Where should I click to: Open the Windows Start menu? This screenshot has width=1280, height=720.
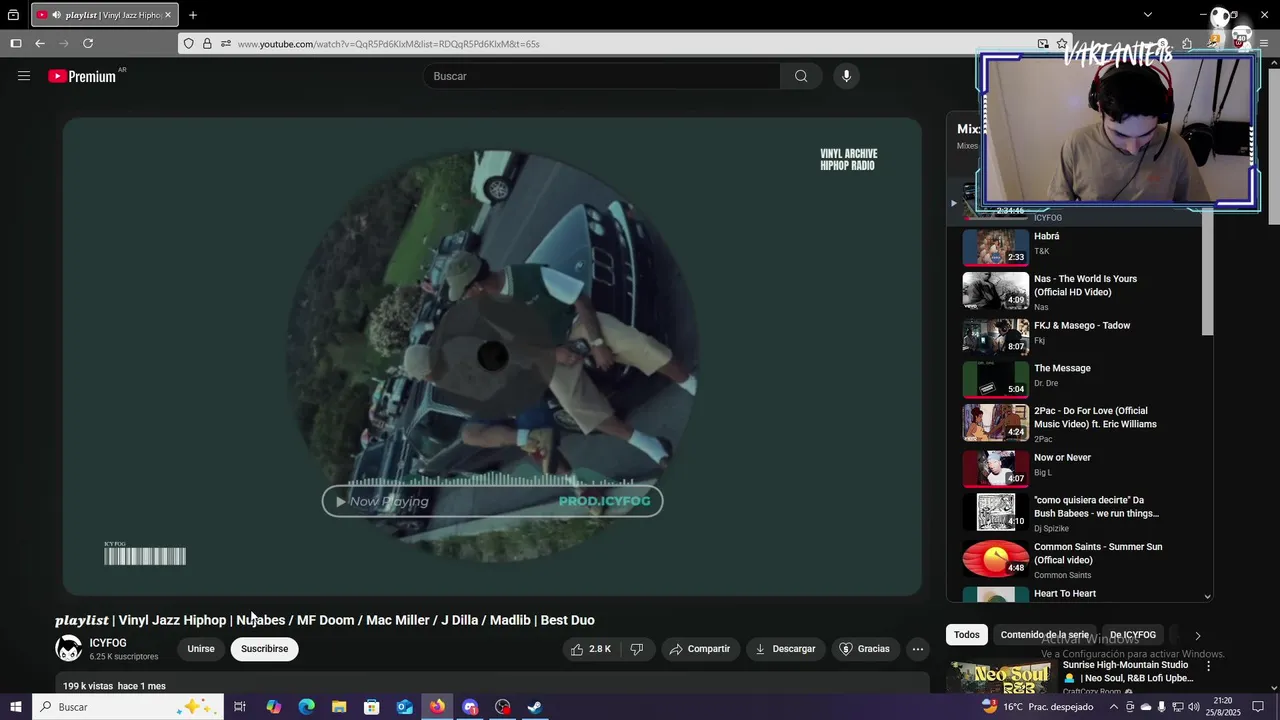point(16,707)
